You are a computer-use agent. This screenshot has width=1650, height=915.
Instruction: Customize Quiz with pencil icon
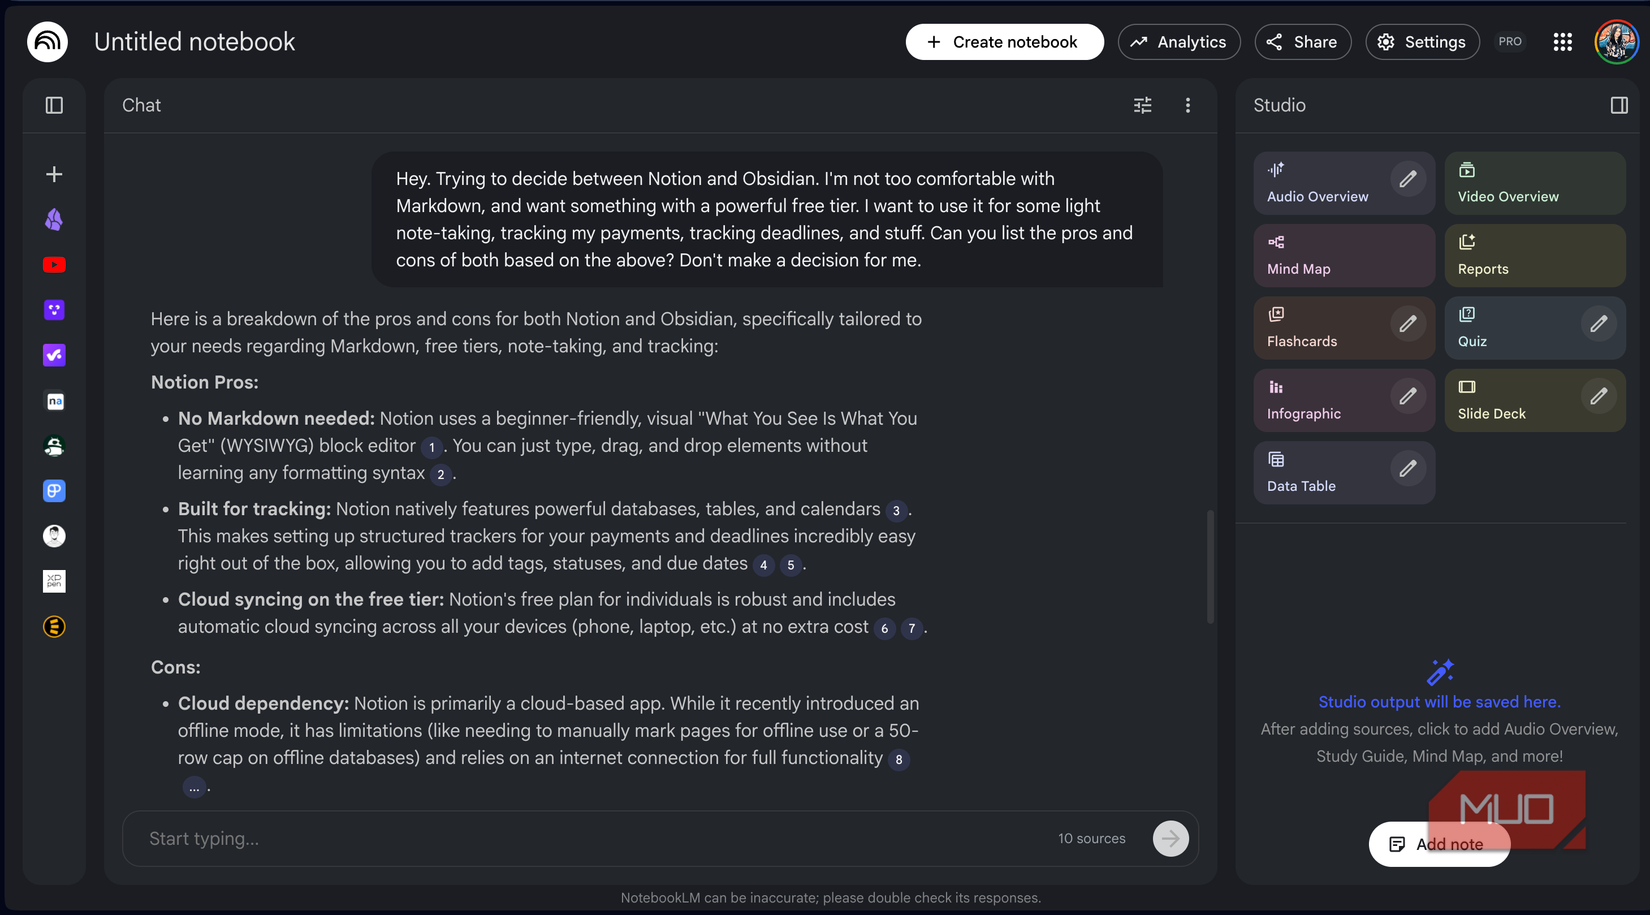click(1599, 324)
